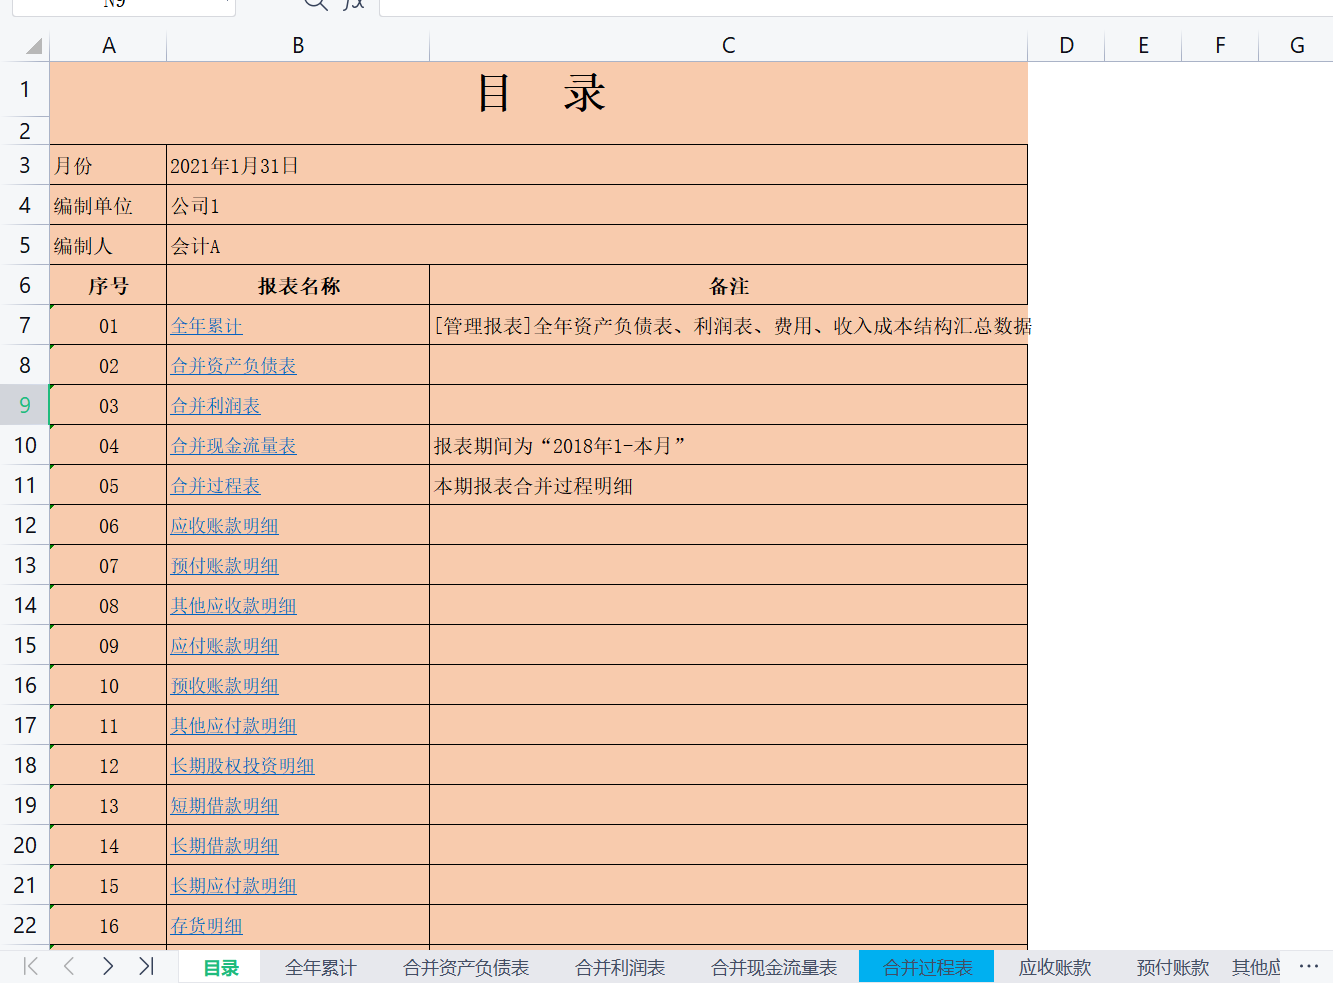Click the 存货明细 hyperlink
The image size is (1333, 983).
(x=206, y=925)
